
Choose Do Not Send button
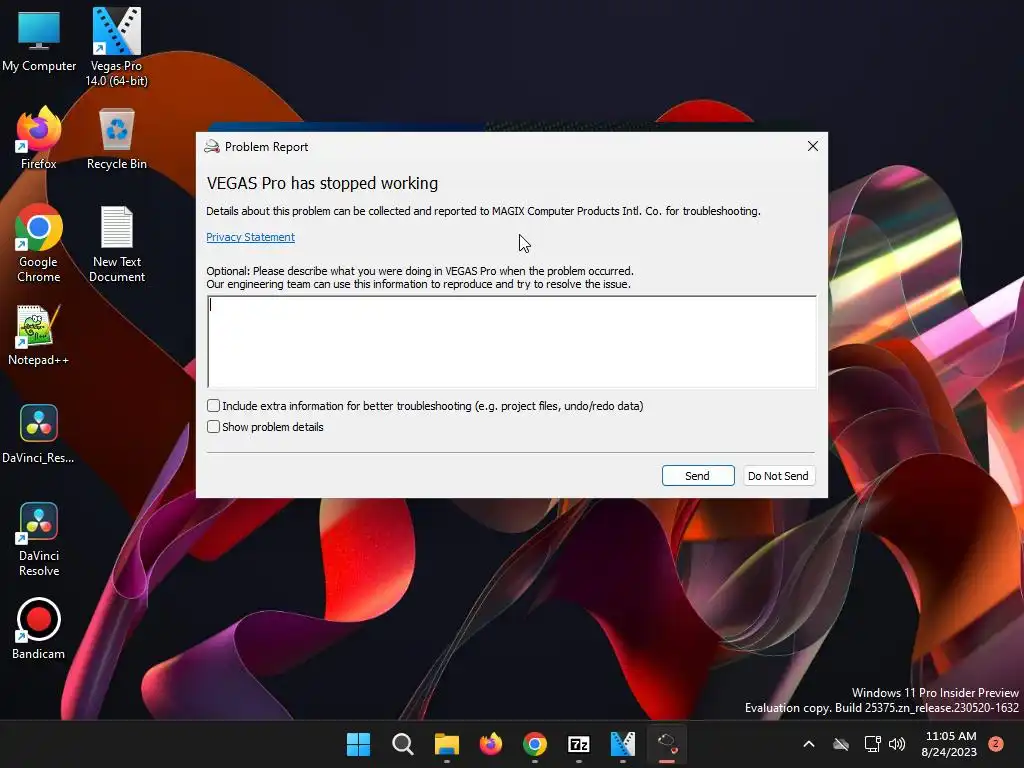point(778,475)
